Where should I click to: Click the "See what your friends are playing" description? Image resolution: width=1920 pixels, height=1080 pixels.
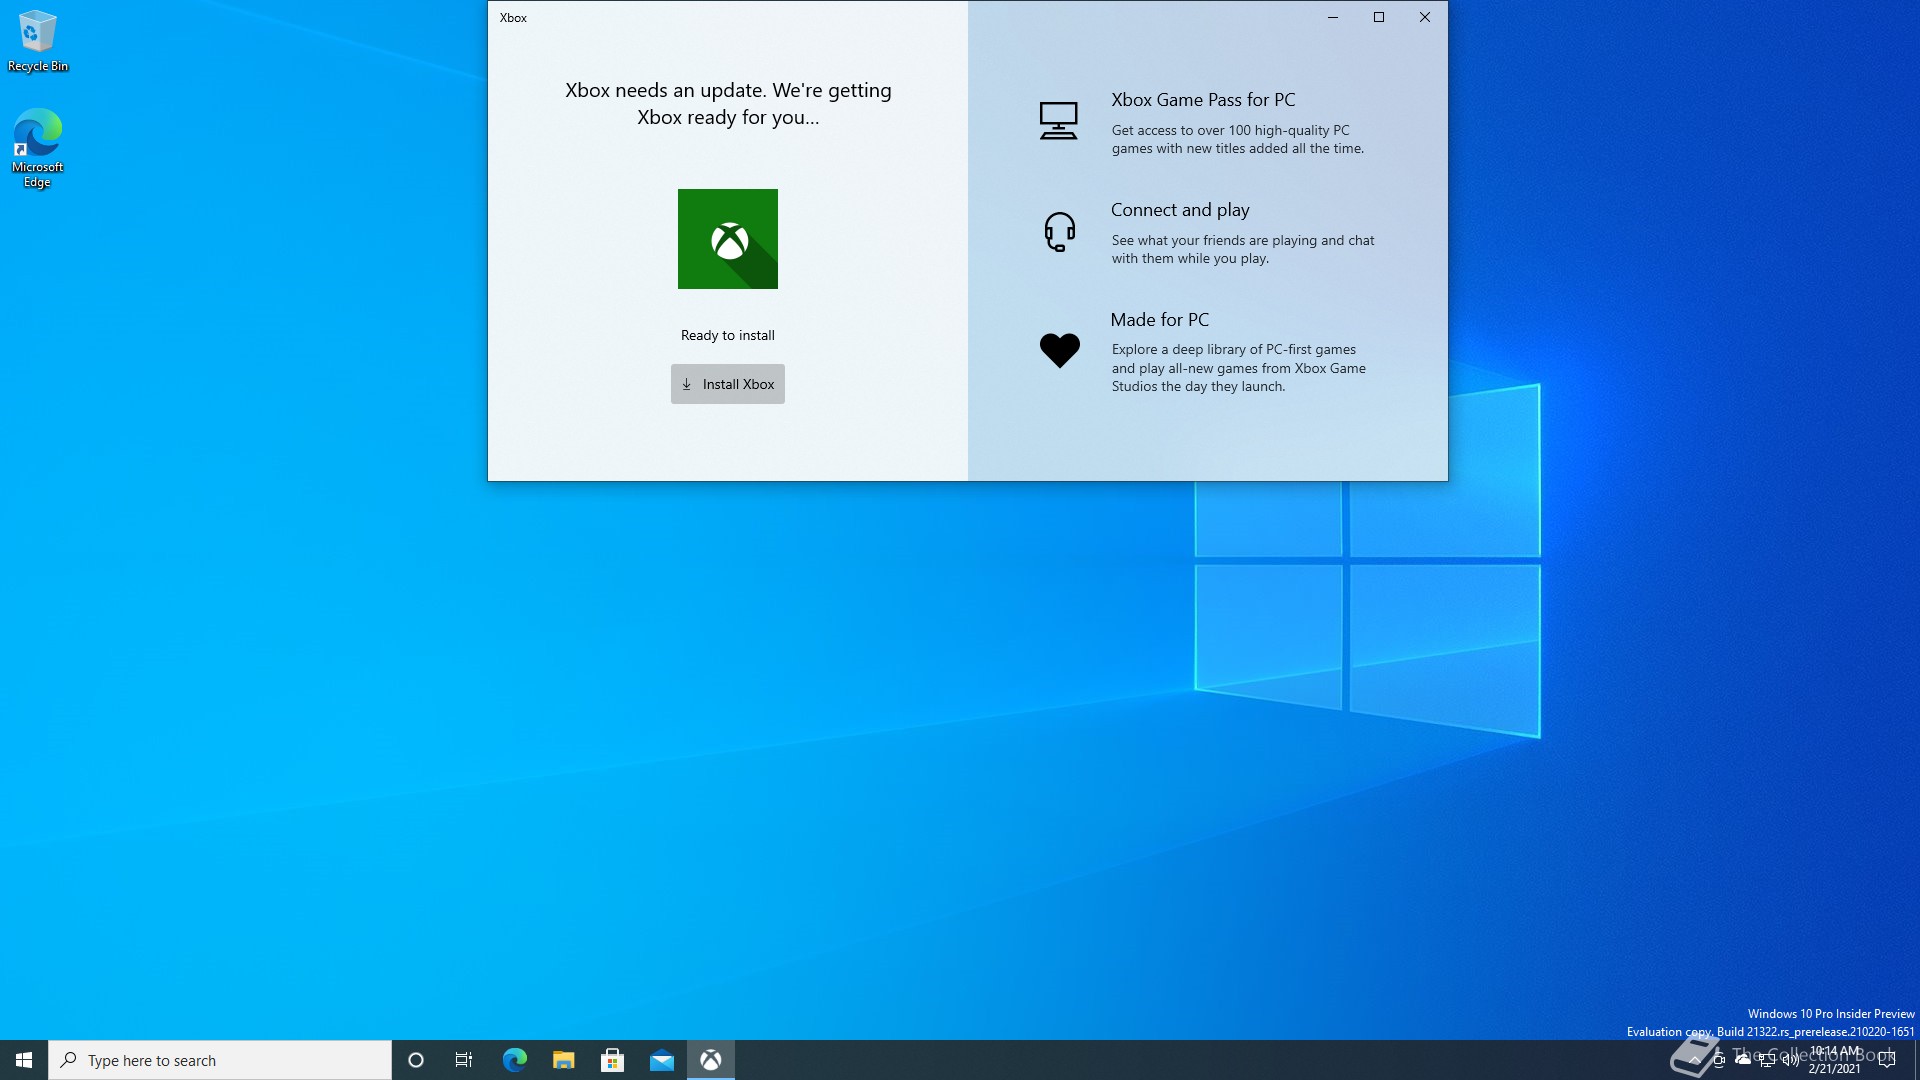point(1243,249)
